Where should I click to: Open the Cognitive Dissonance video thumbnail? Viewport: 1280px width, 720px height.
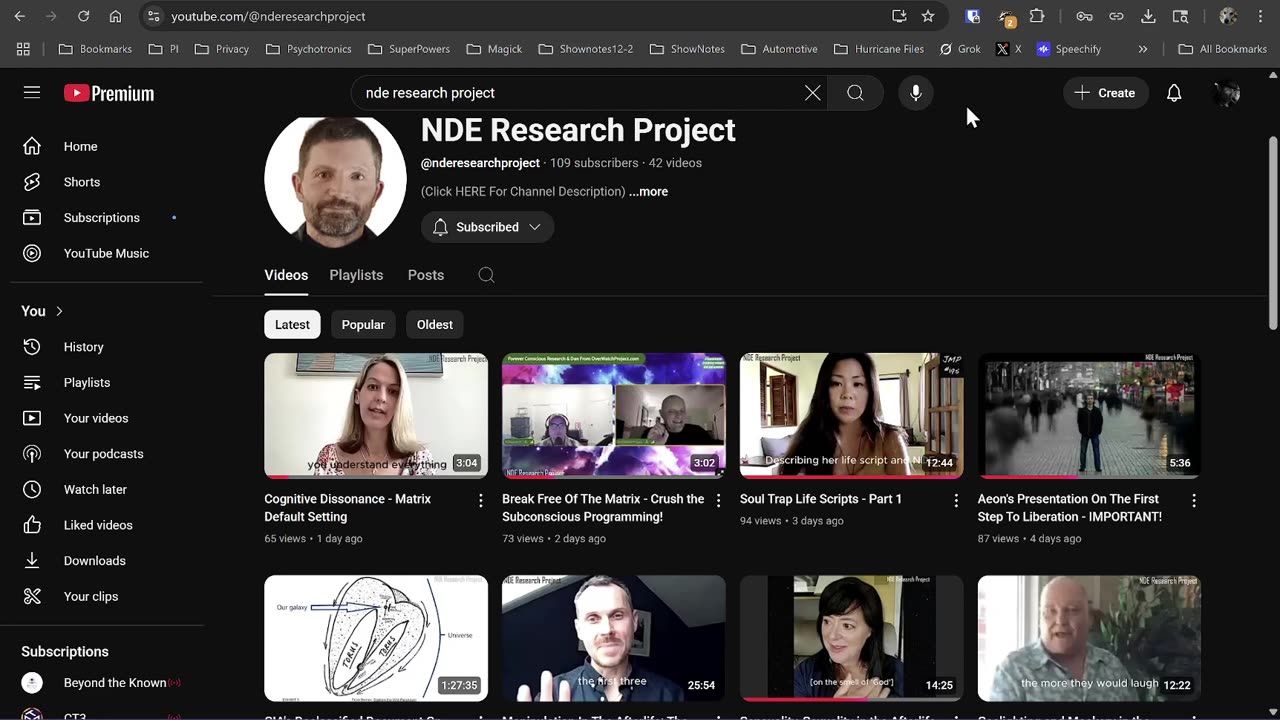click(376, 415)
